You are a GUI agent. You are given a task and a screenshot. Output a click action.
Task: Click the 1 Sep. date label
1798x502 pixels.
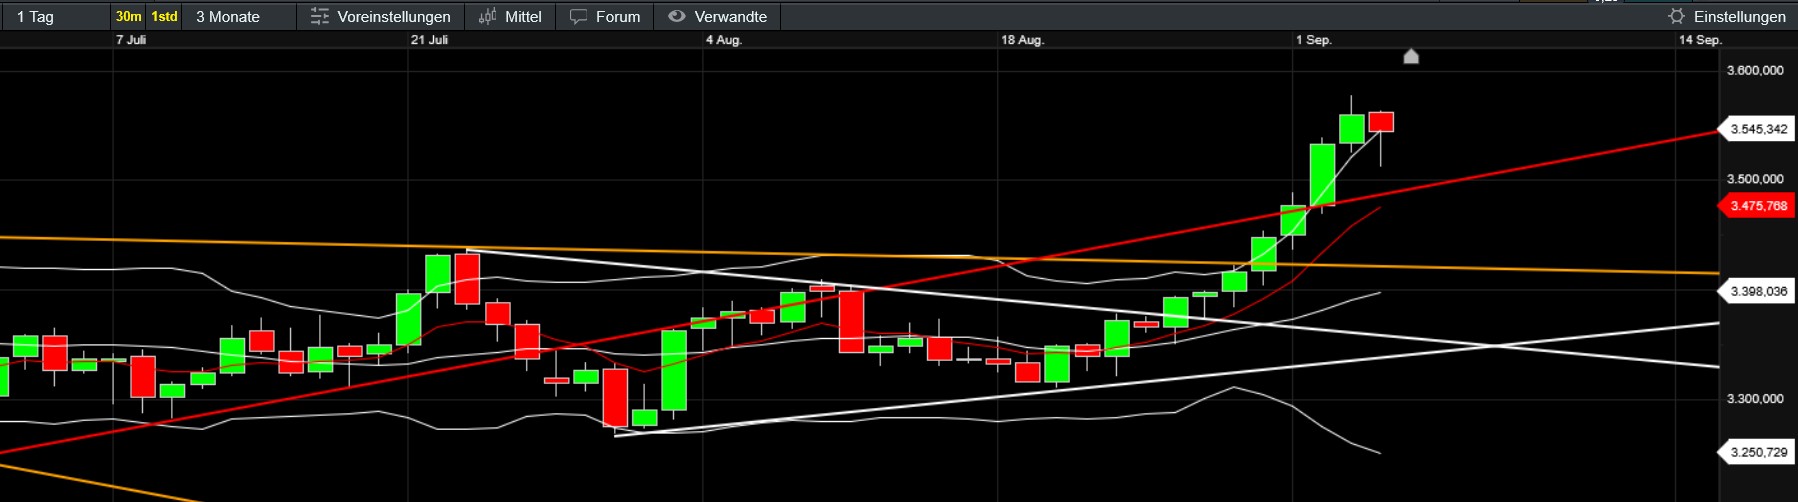[1314, 40]
